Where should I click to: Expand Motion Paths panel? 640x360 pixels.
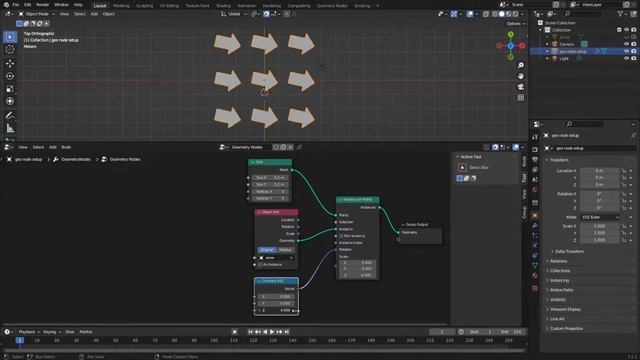pos(562,290)
